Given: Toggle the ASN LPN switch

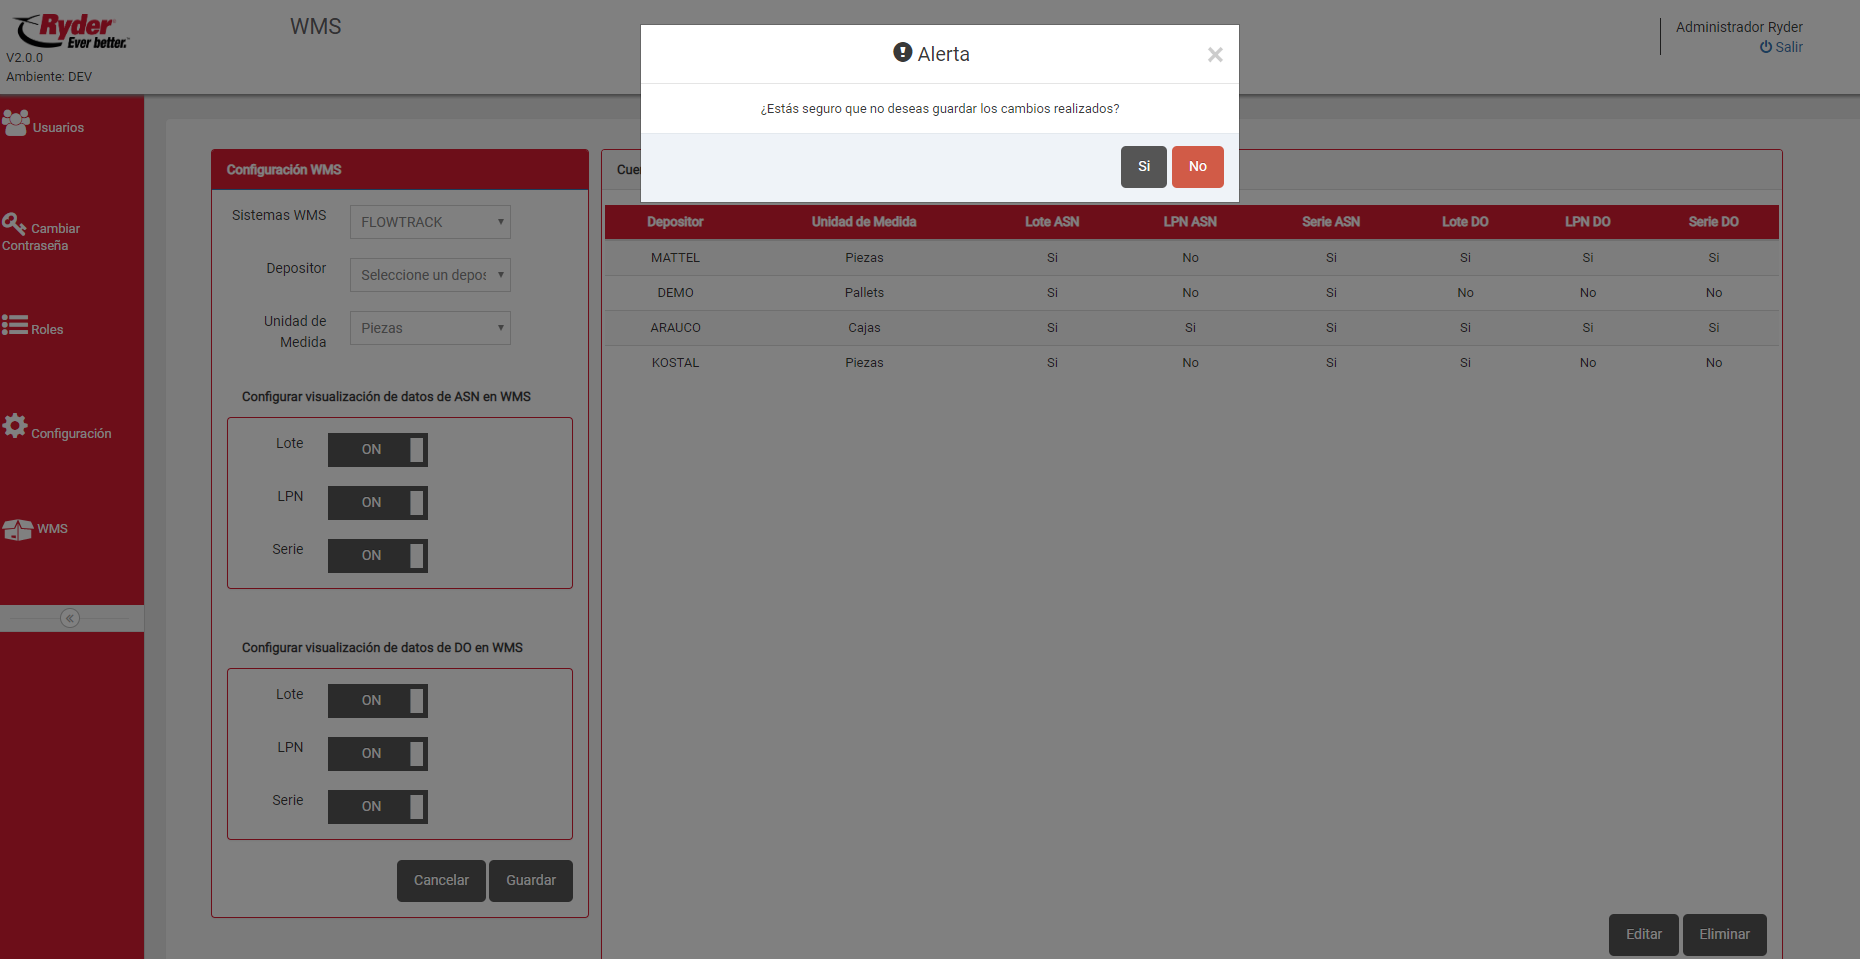Looking at the screenshot, I should 377,503.
